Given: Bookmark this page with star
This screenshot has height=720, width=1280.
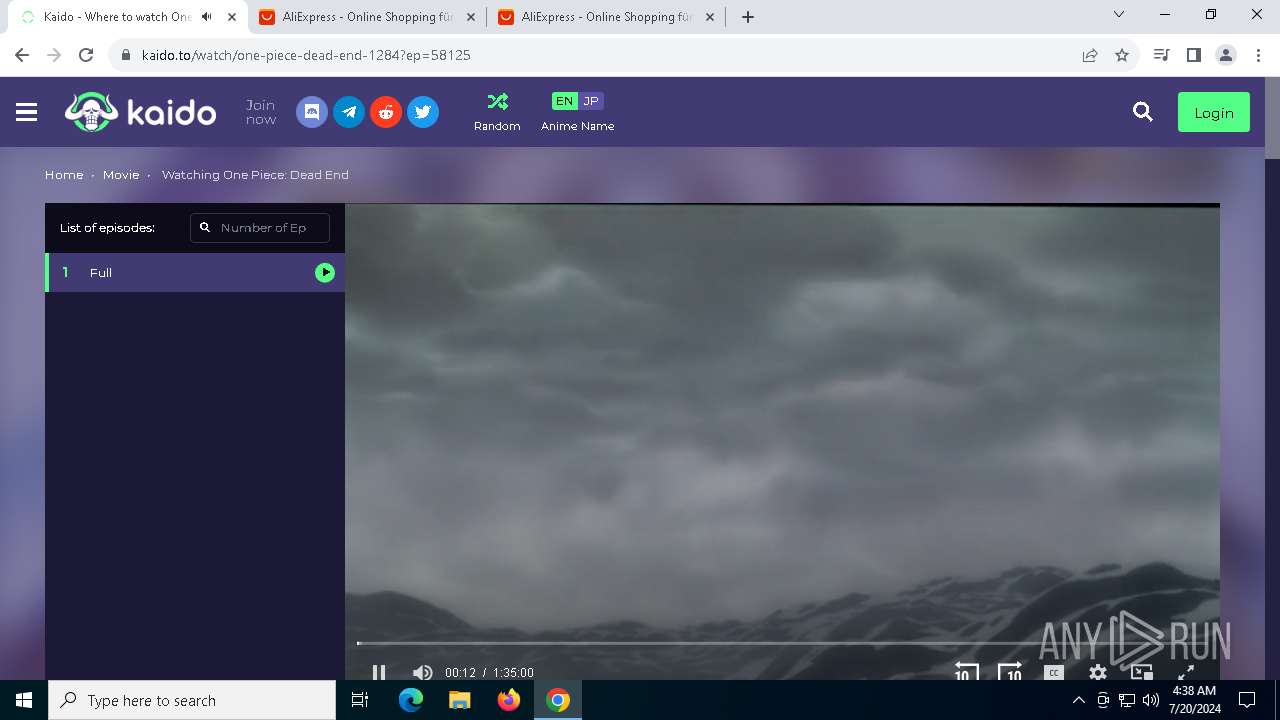Looking at the screenshot, I should [x=1122, y=55].
